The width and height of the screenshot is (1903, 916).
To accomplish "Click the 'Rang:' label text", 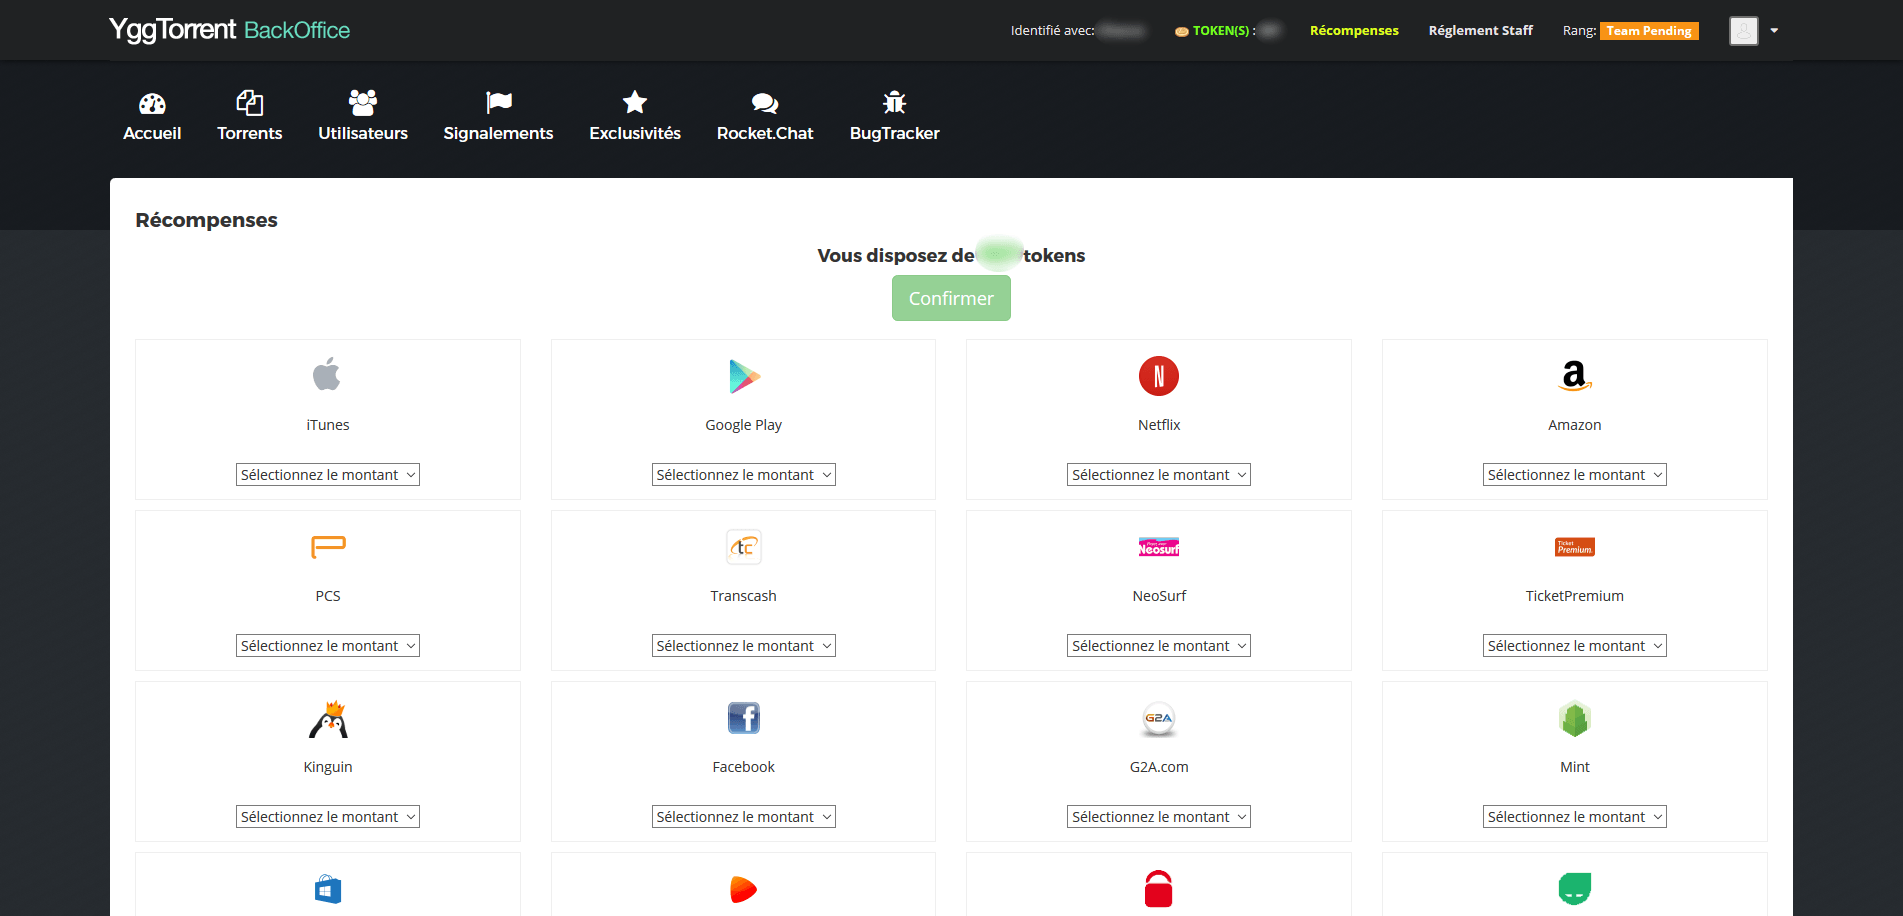I will click(x=1579, y=31).
